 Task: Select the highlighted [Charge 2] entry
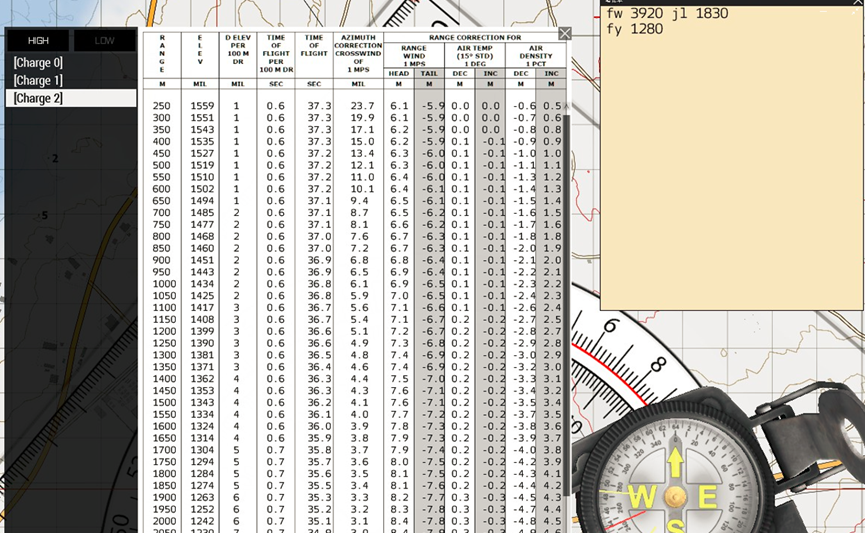(x=71, y=98)
